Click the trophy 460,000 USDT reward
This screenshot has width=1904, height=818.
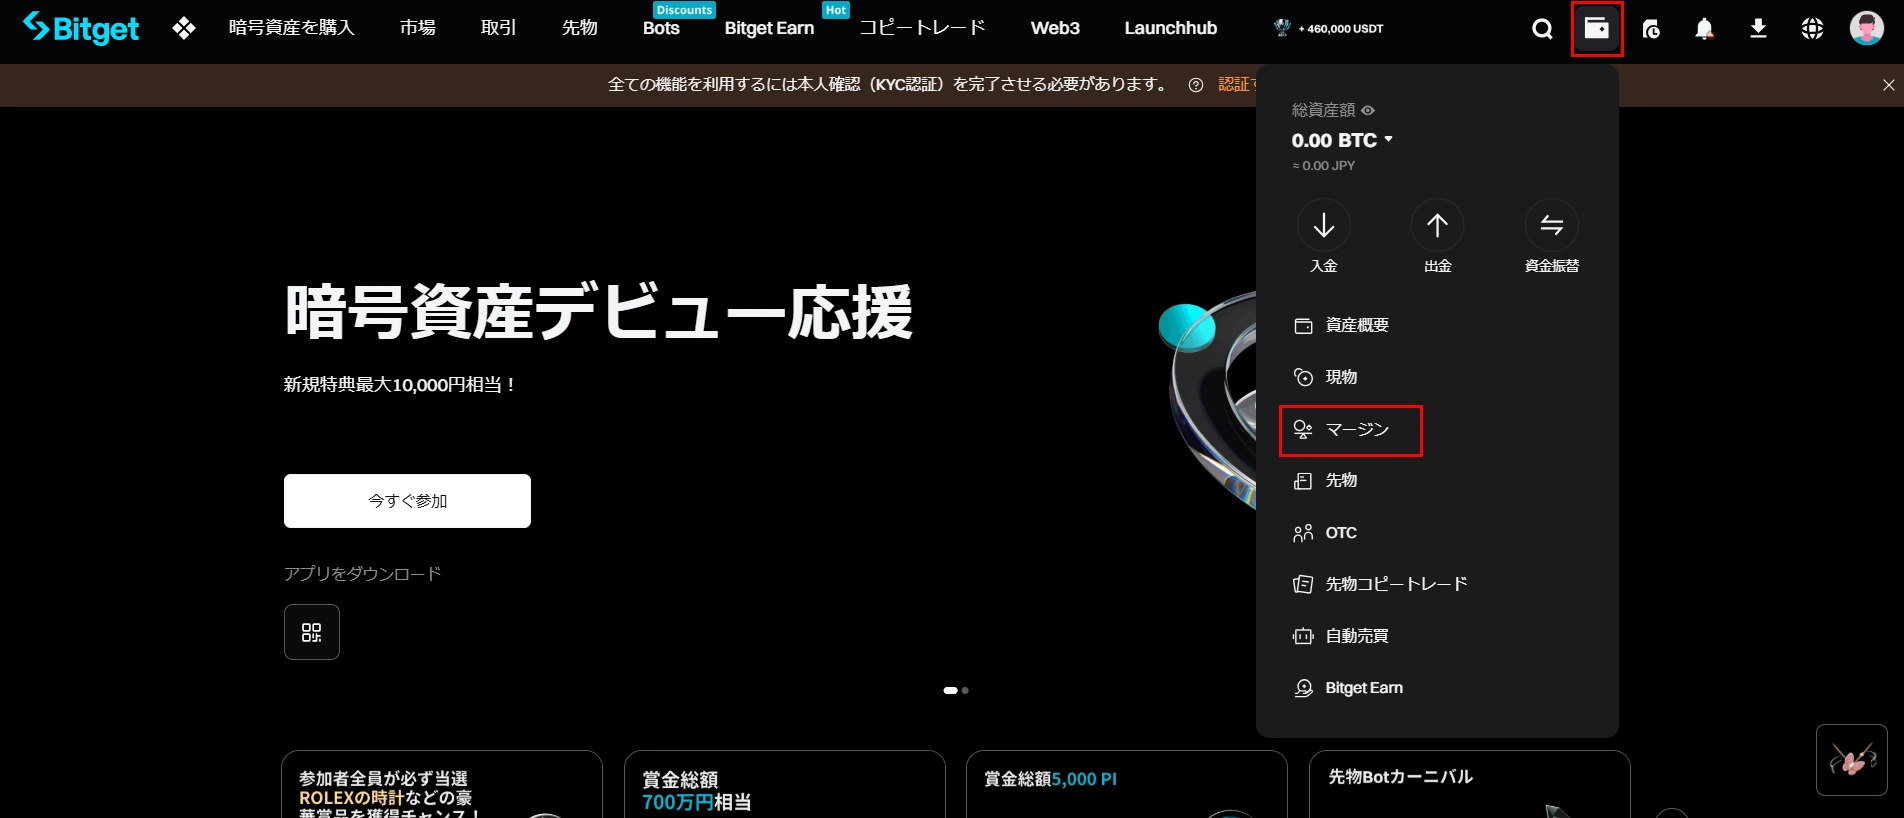click(x=1328, y=28)
